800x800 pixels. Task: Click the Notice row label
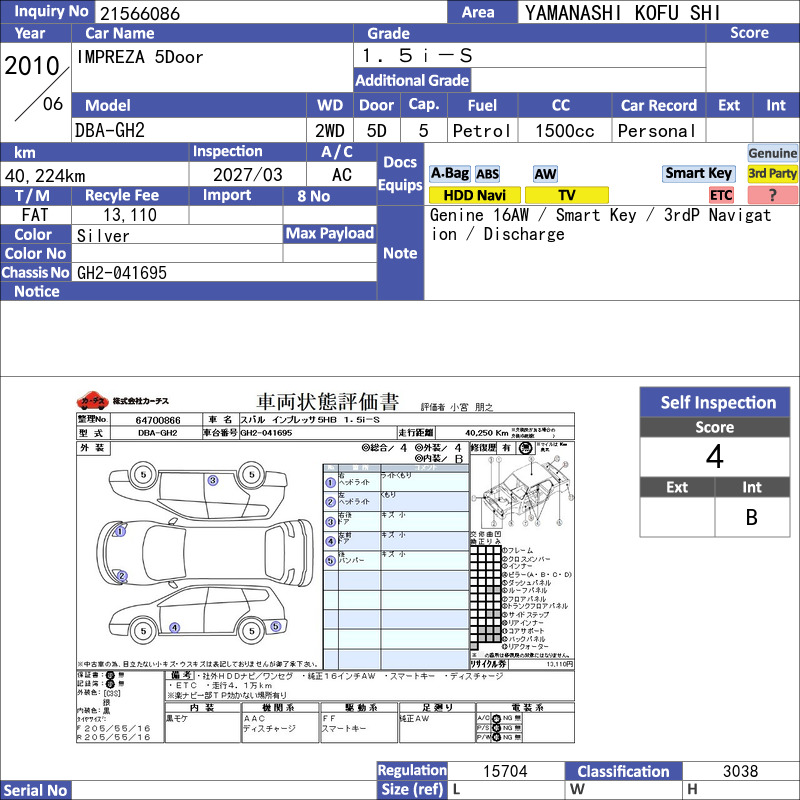coord(37,291)
